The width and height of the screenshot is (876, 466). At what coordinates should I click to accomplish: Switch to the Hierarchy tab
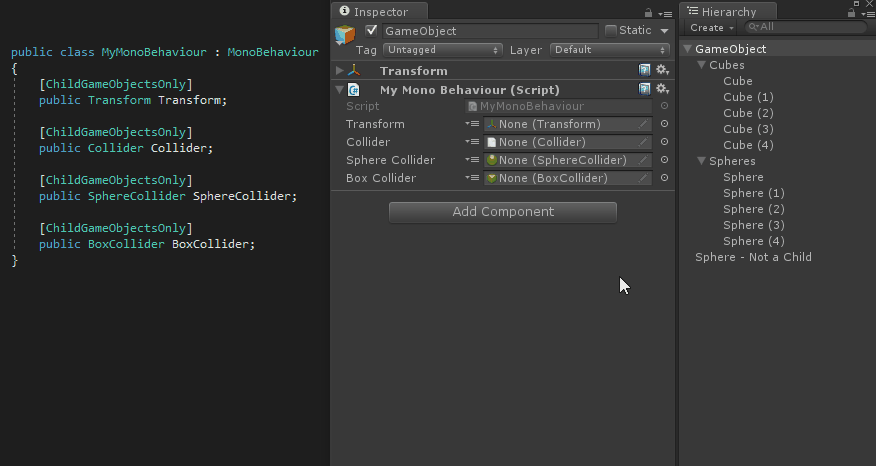[728, 12]
